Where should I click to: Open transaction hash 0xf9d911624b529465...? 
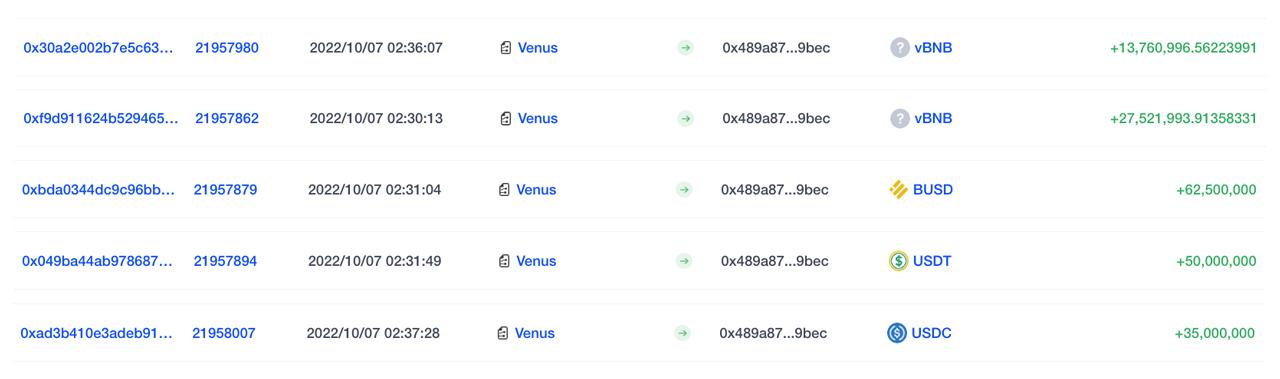tap(101, 118)
